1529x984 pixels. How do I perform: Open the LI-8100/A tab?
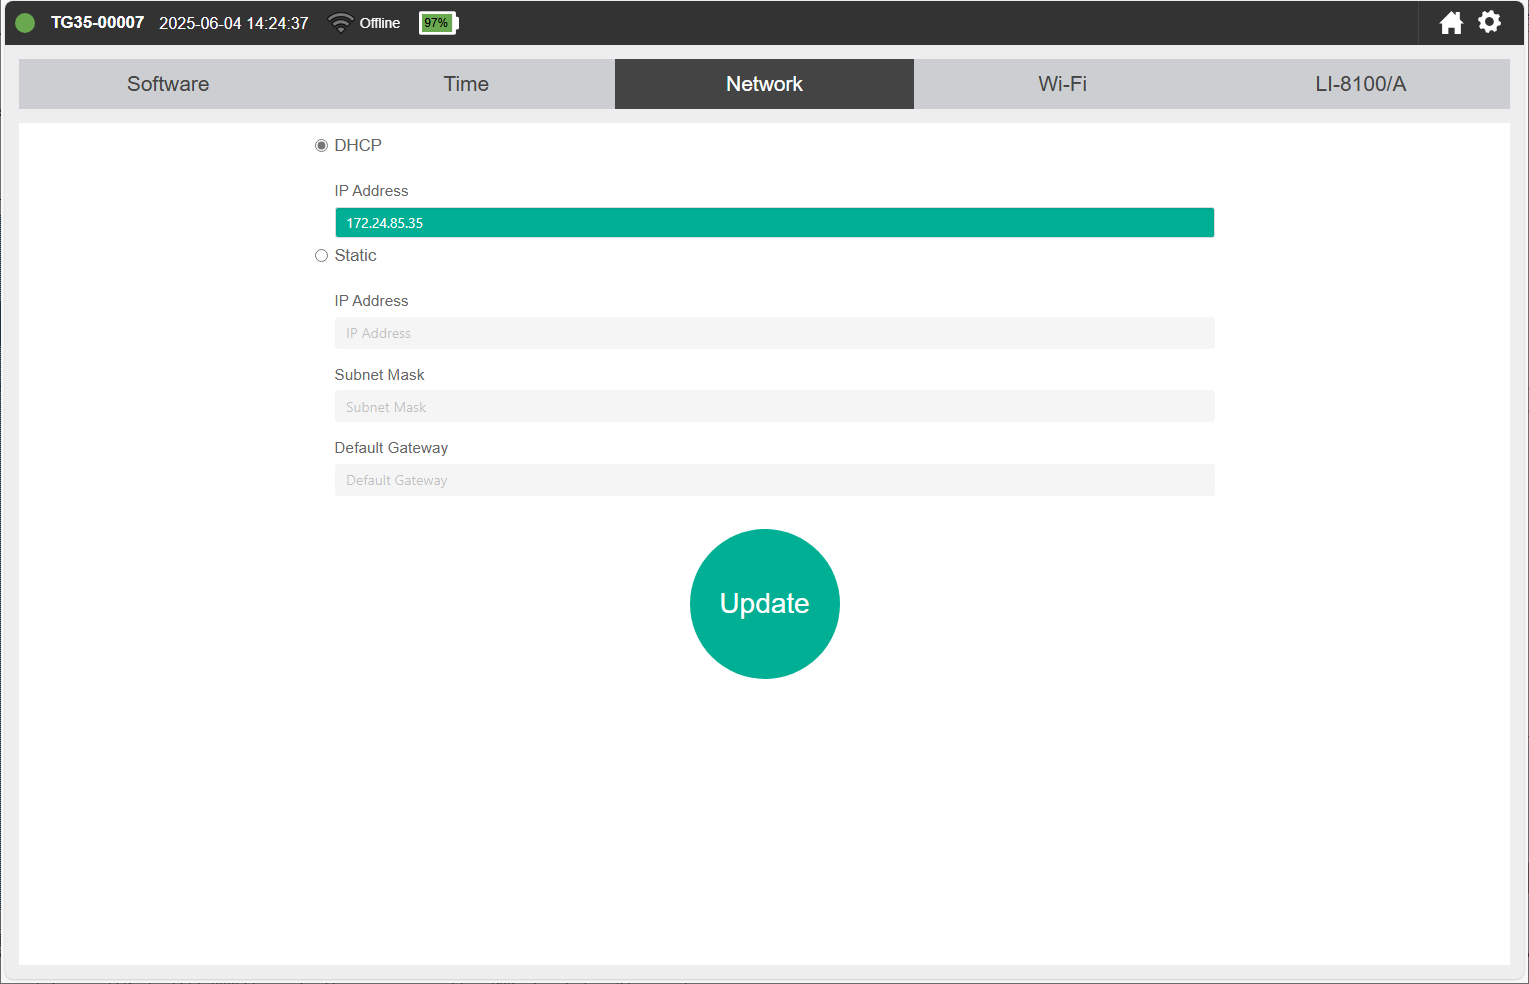tap(1360, 84)
